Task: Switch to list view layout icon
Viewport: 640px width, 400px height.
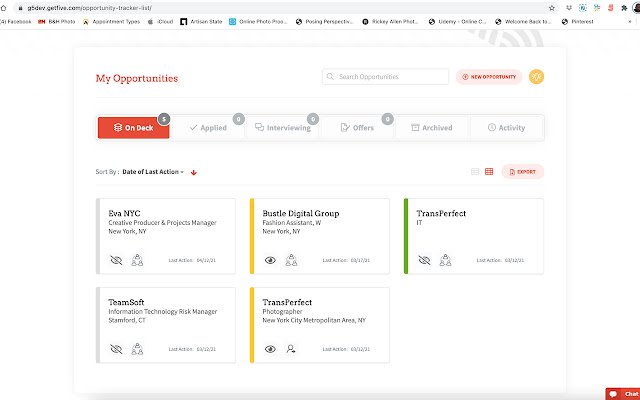Action: tap(475, 172)
